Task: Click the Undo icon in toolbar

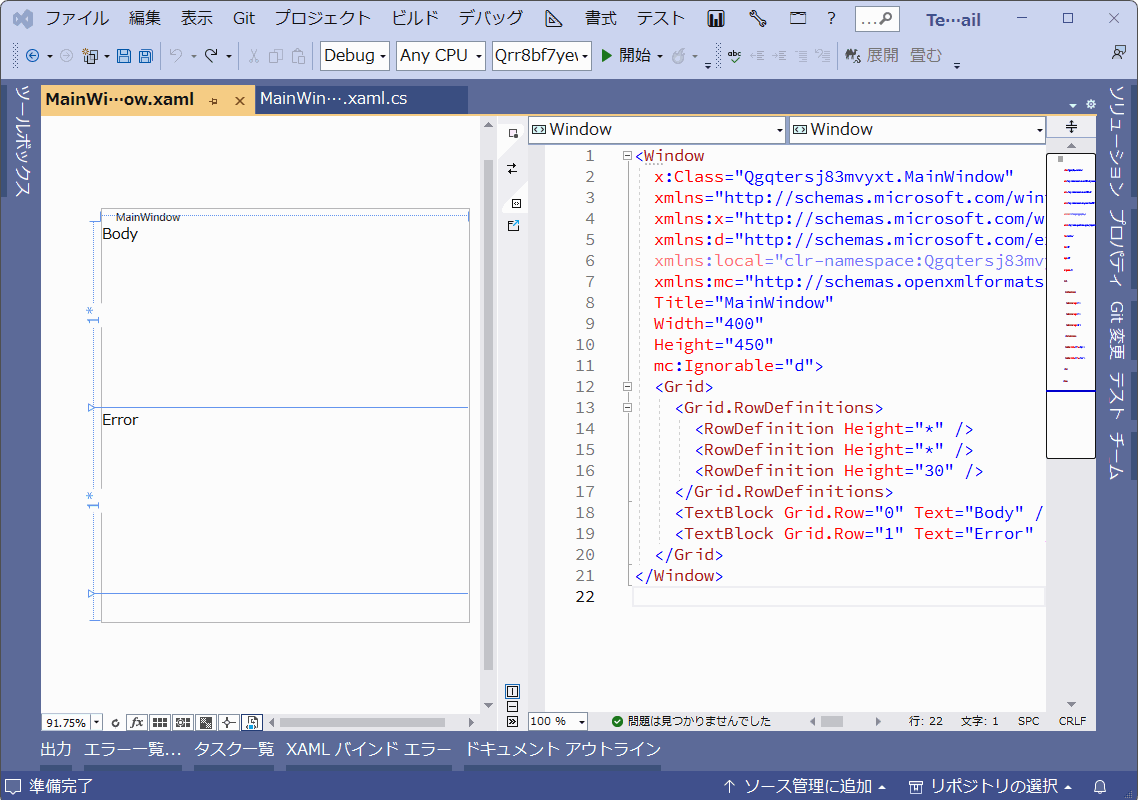Action: coord(176,56)
